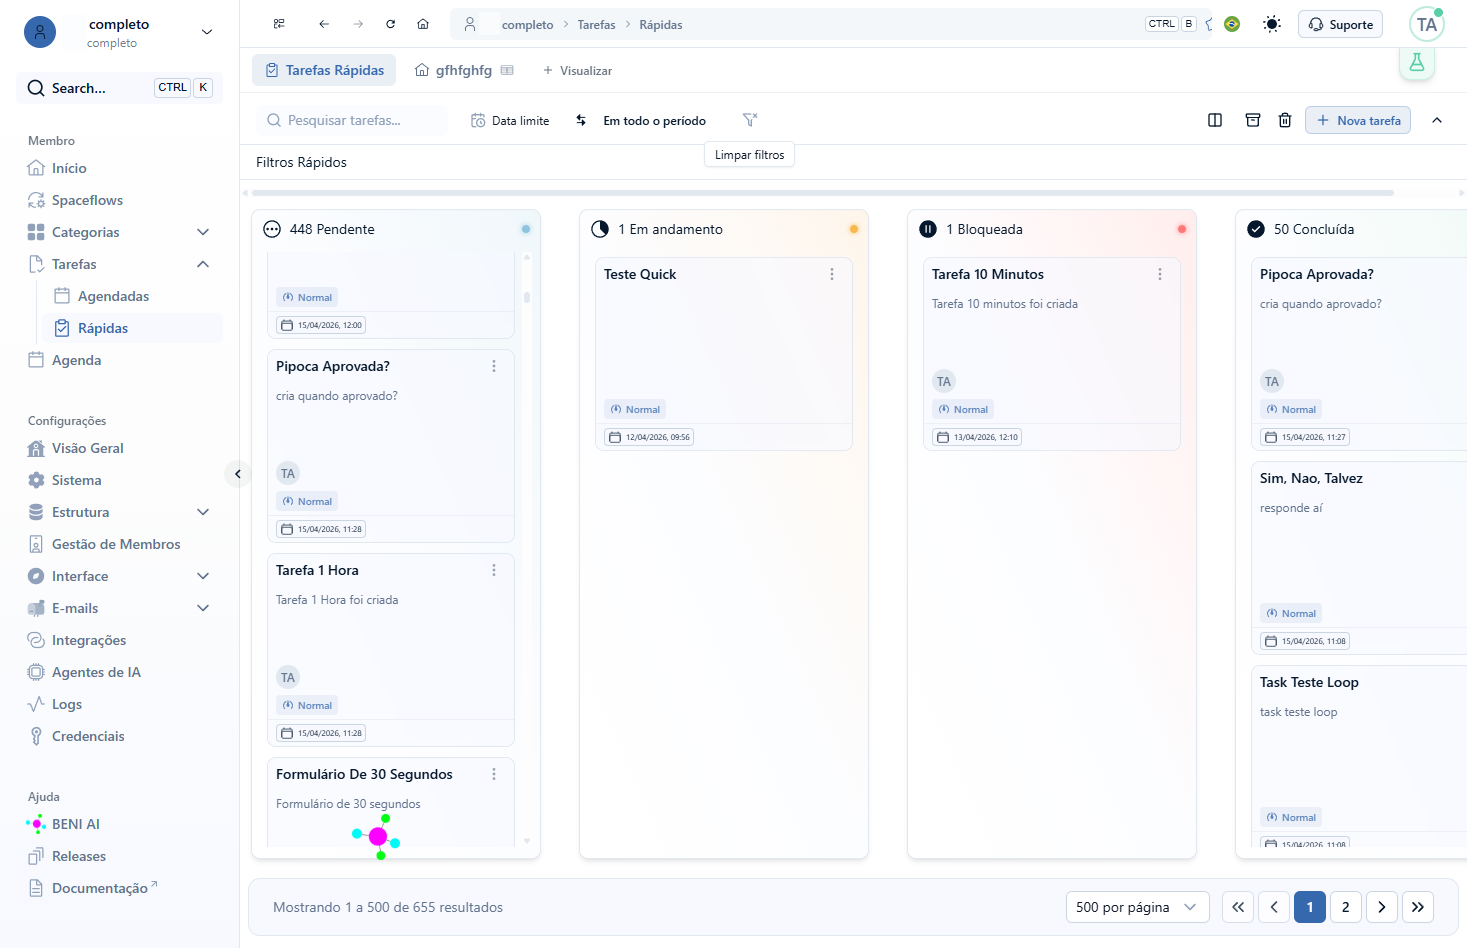Open the 500 por página dropdown
1467x948 pixels.
pyautogui.click(x=1138, y=907)
